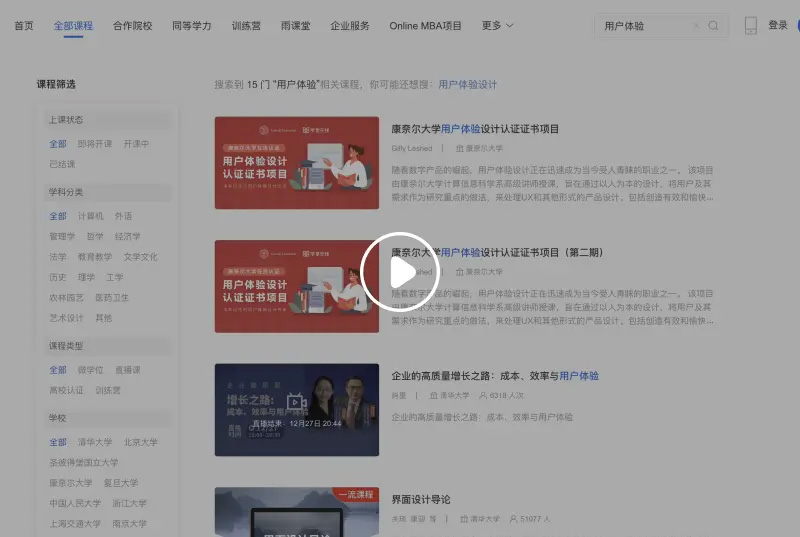Open the first 用户体验设计认证证书项目 thumbnail

click(297, 163)
